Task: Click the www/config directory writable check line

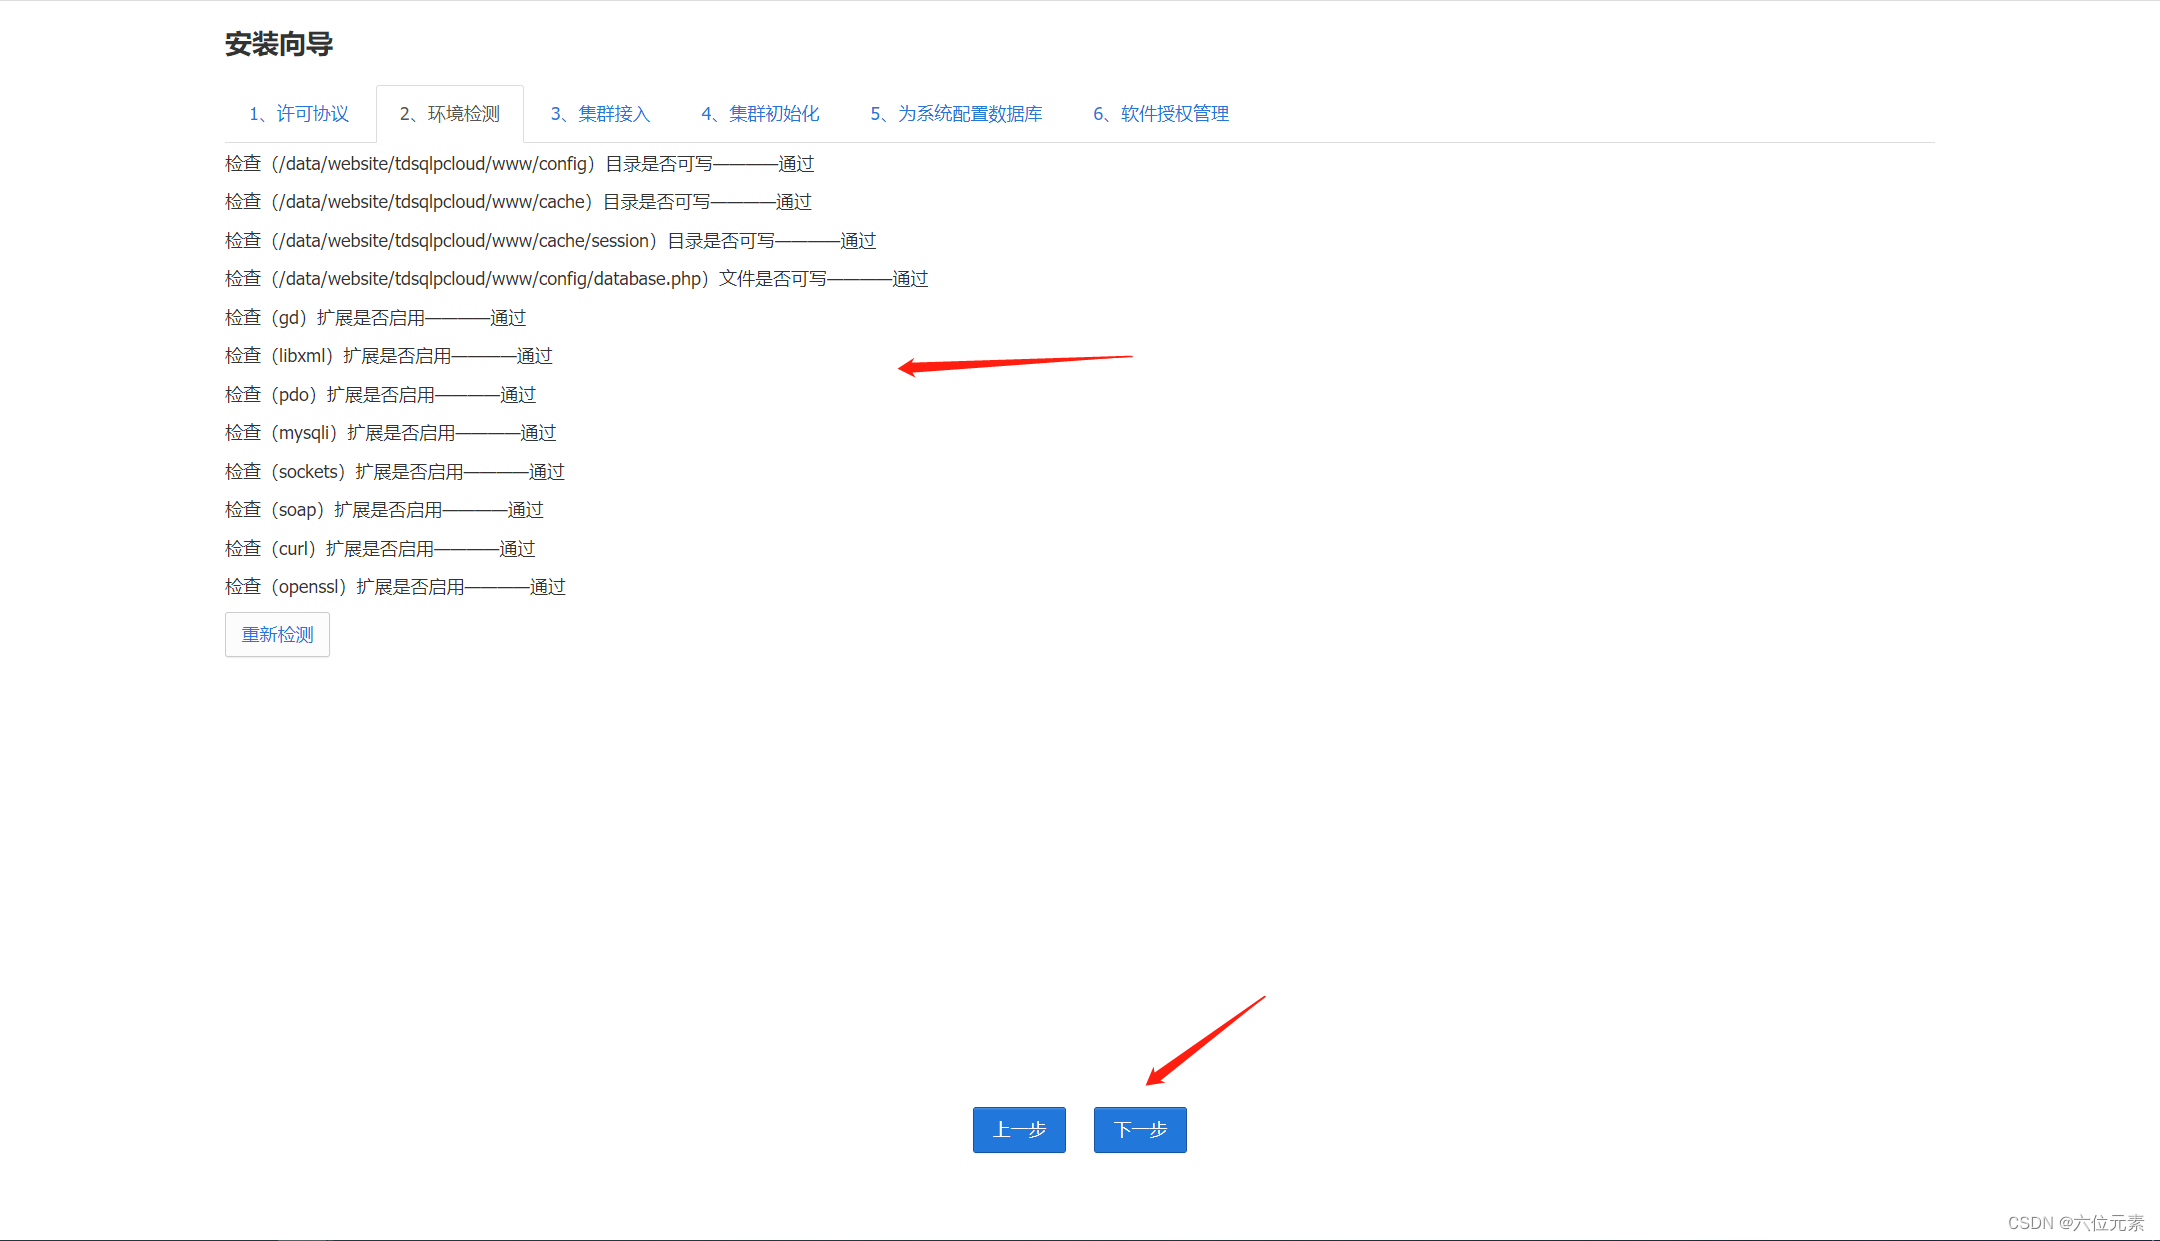Action: (x=519, y=164)
